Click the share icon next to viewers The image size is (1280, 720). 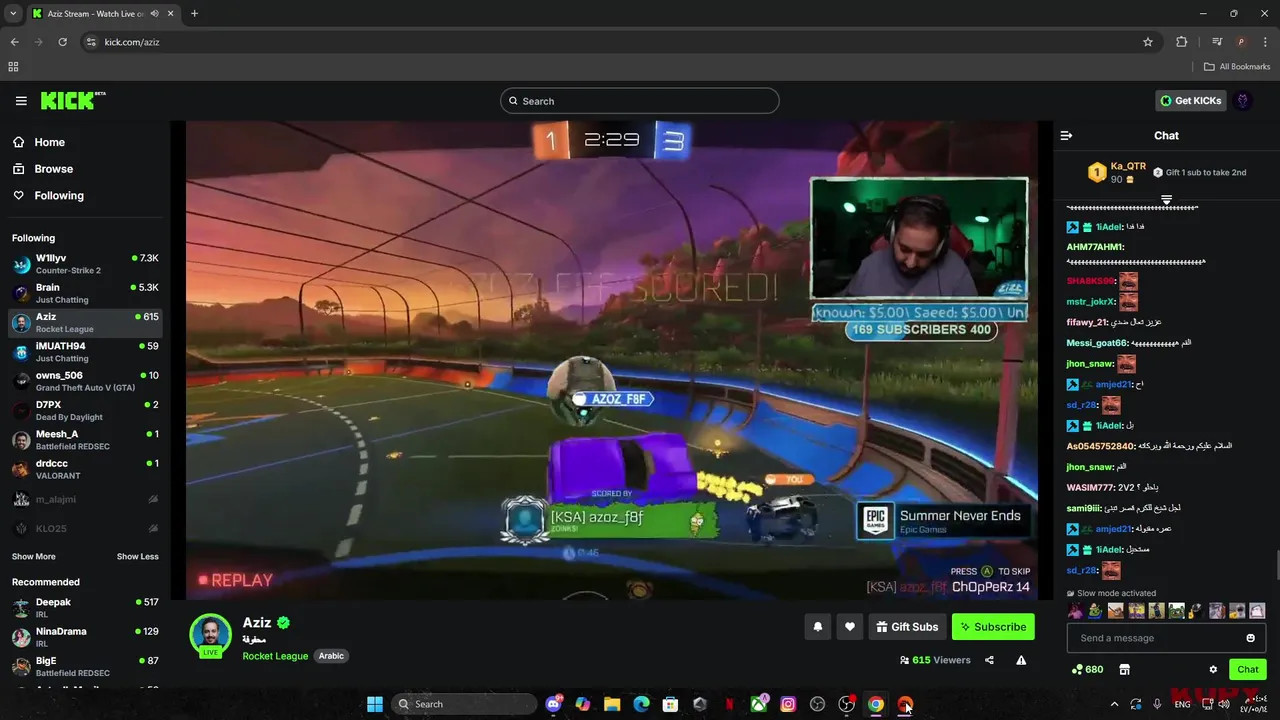coord(989,660)
